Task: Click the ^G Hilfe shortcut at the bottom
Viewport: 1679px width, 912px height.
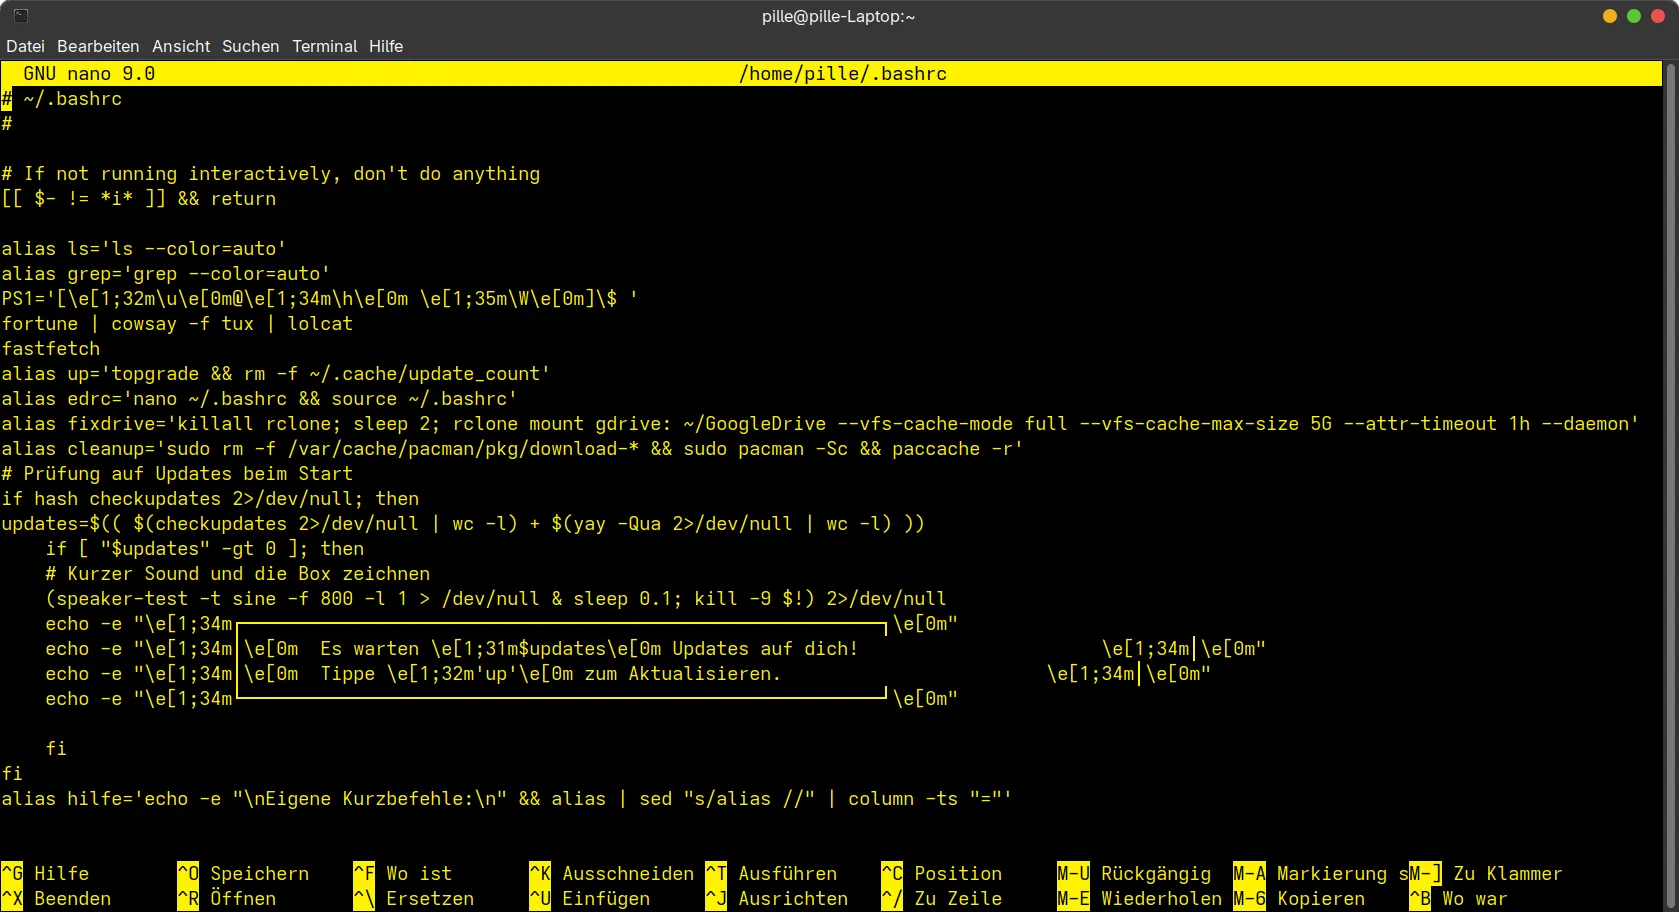Action: click(45, 873)
